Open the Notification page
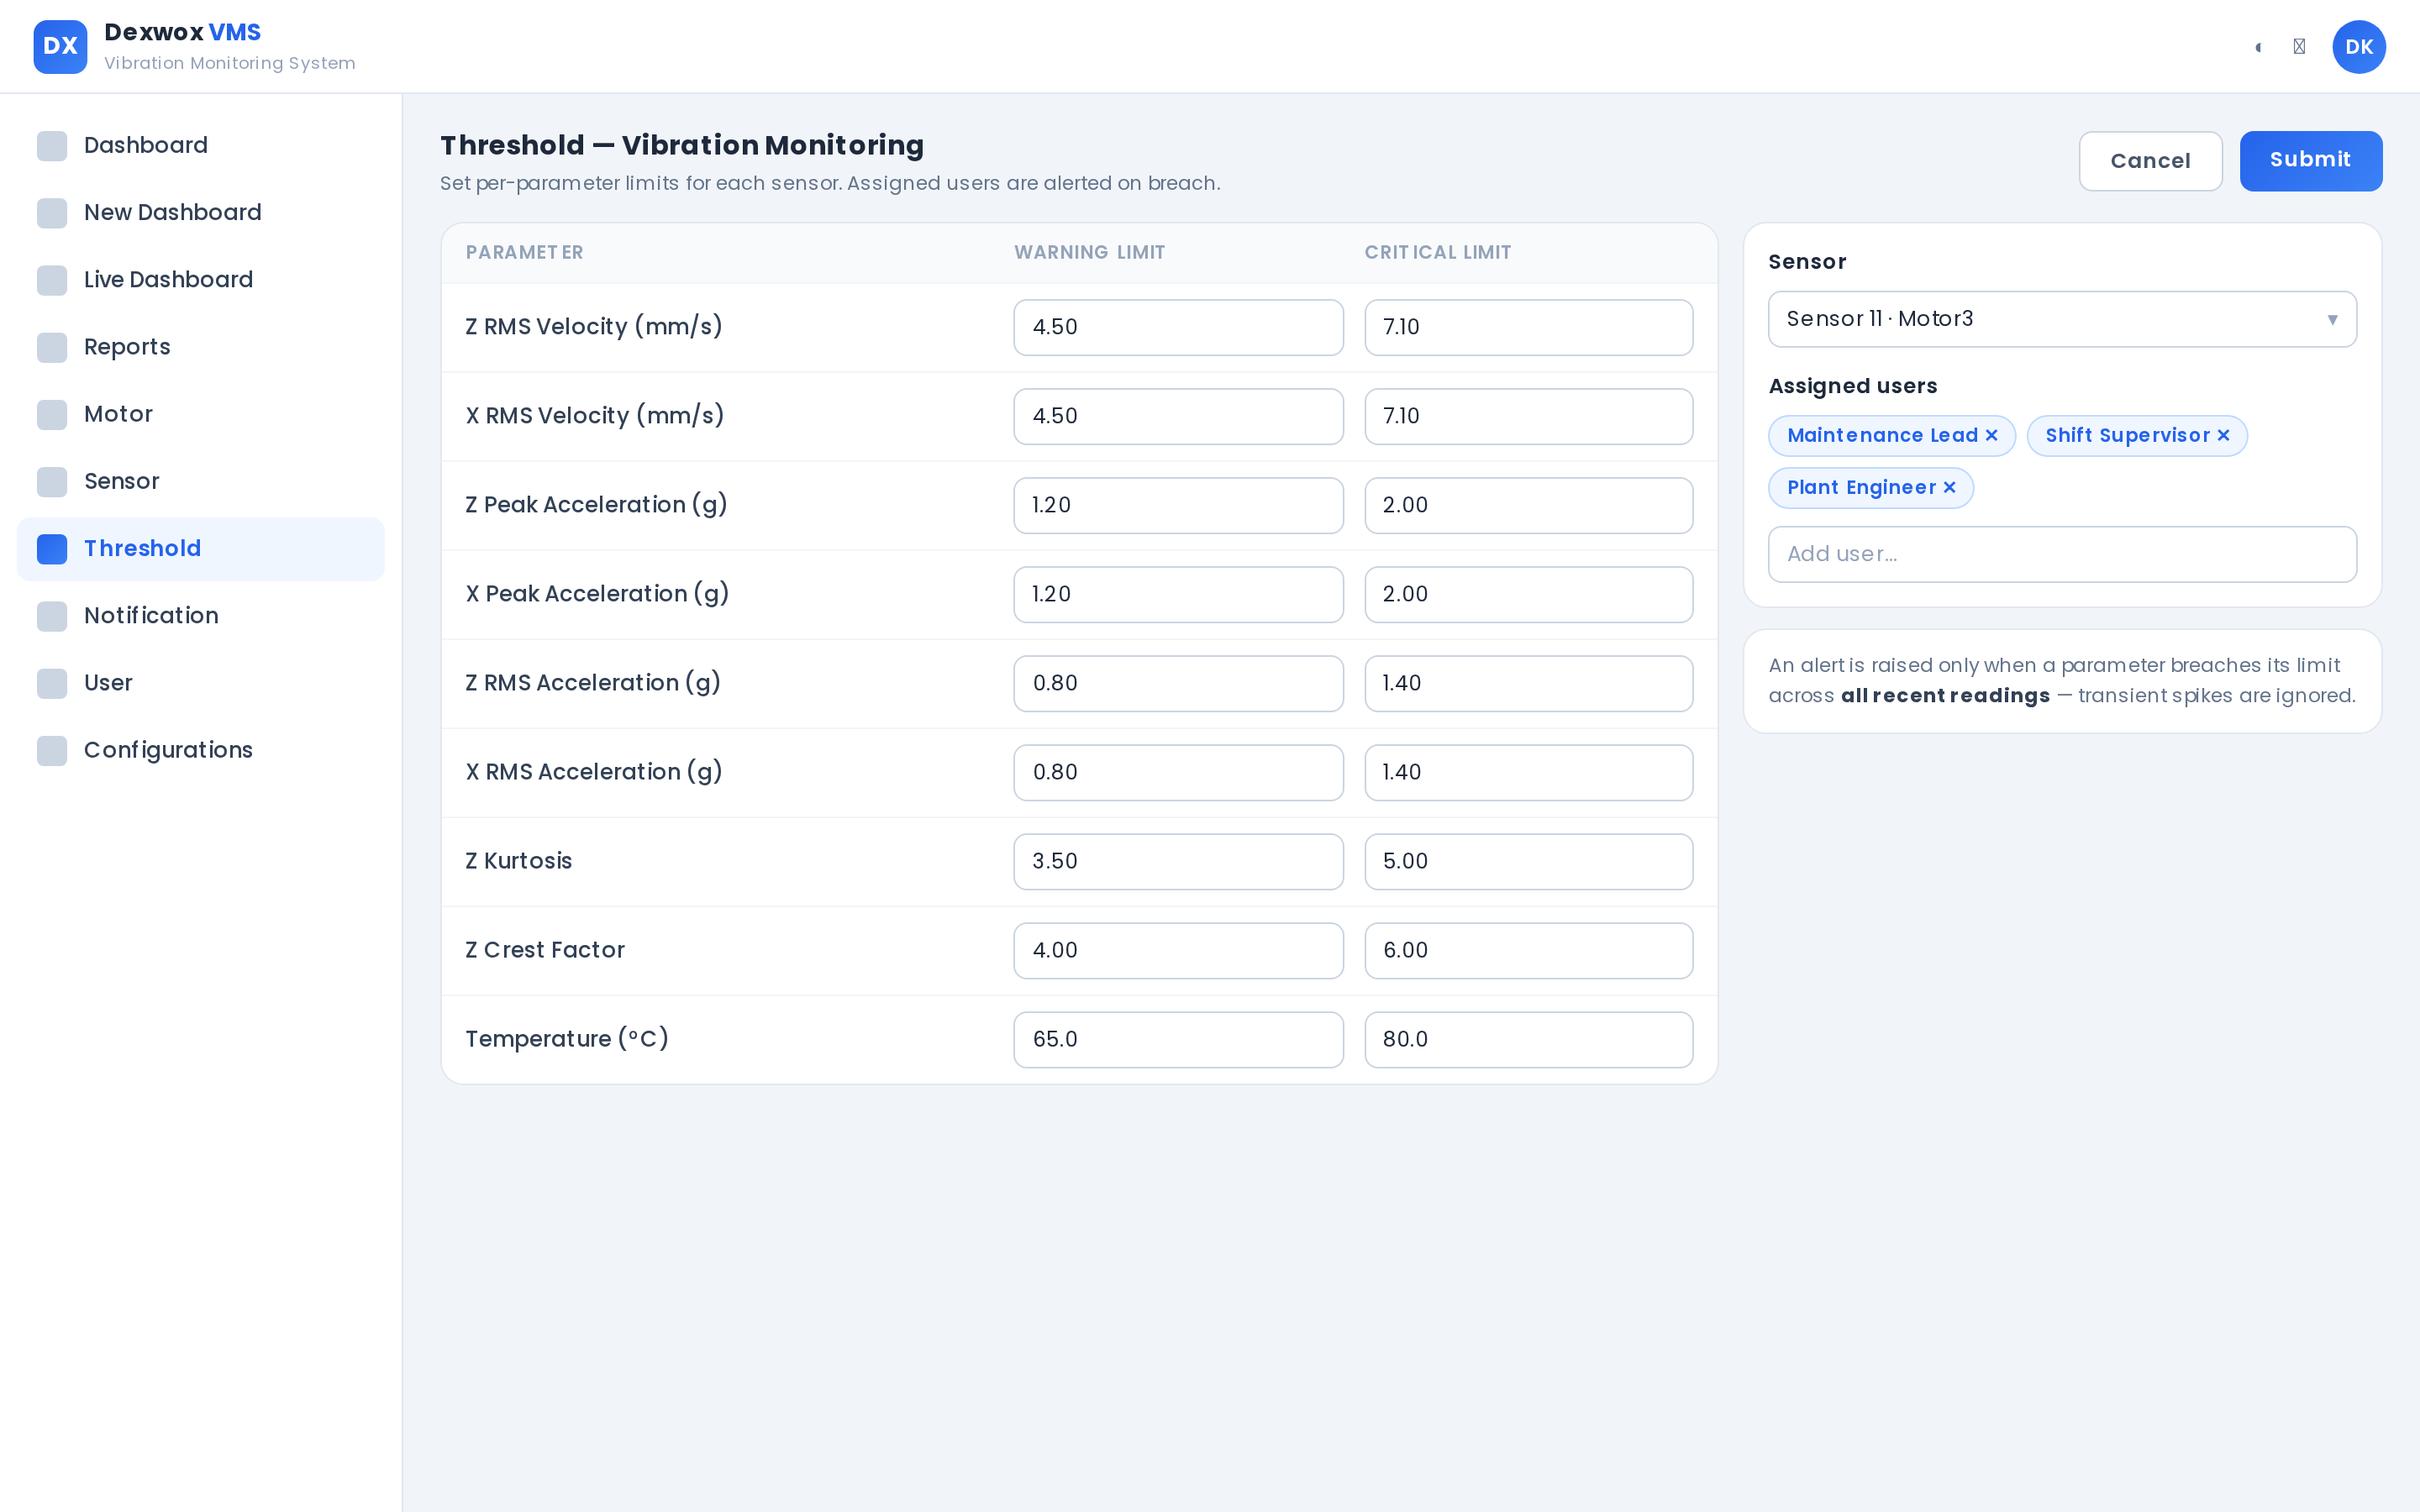The height and width of the screenshot is (1512, 2420). pos(200,616)
